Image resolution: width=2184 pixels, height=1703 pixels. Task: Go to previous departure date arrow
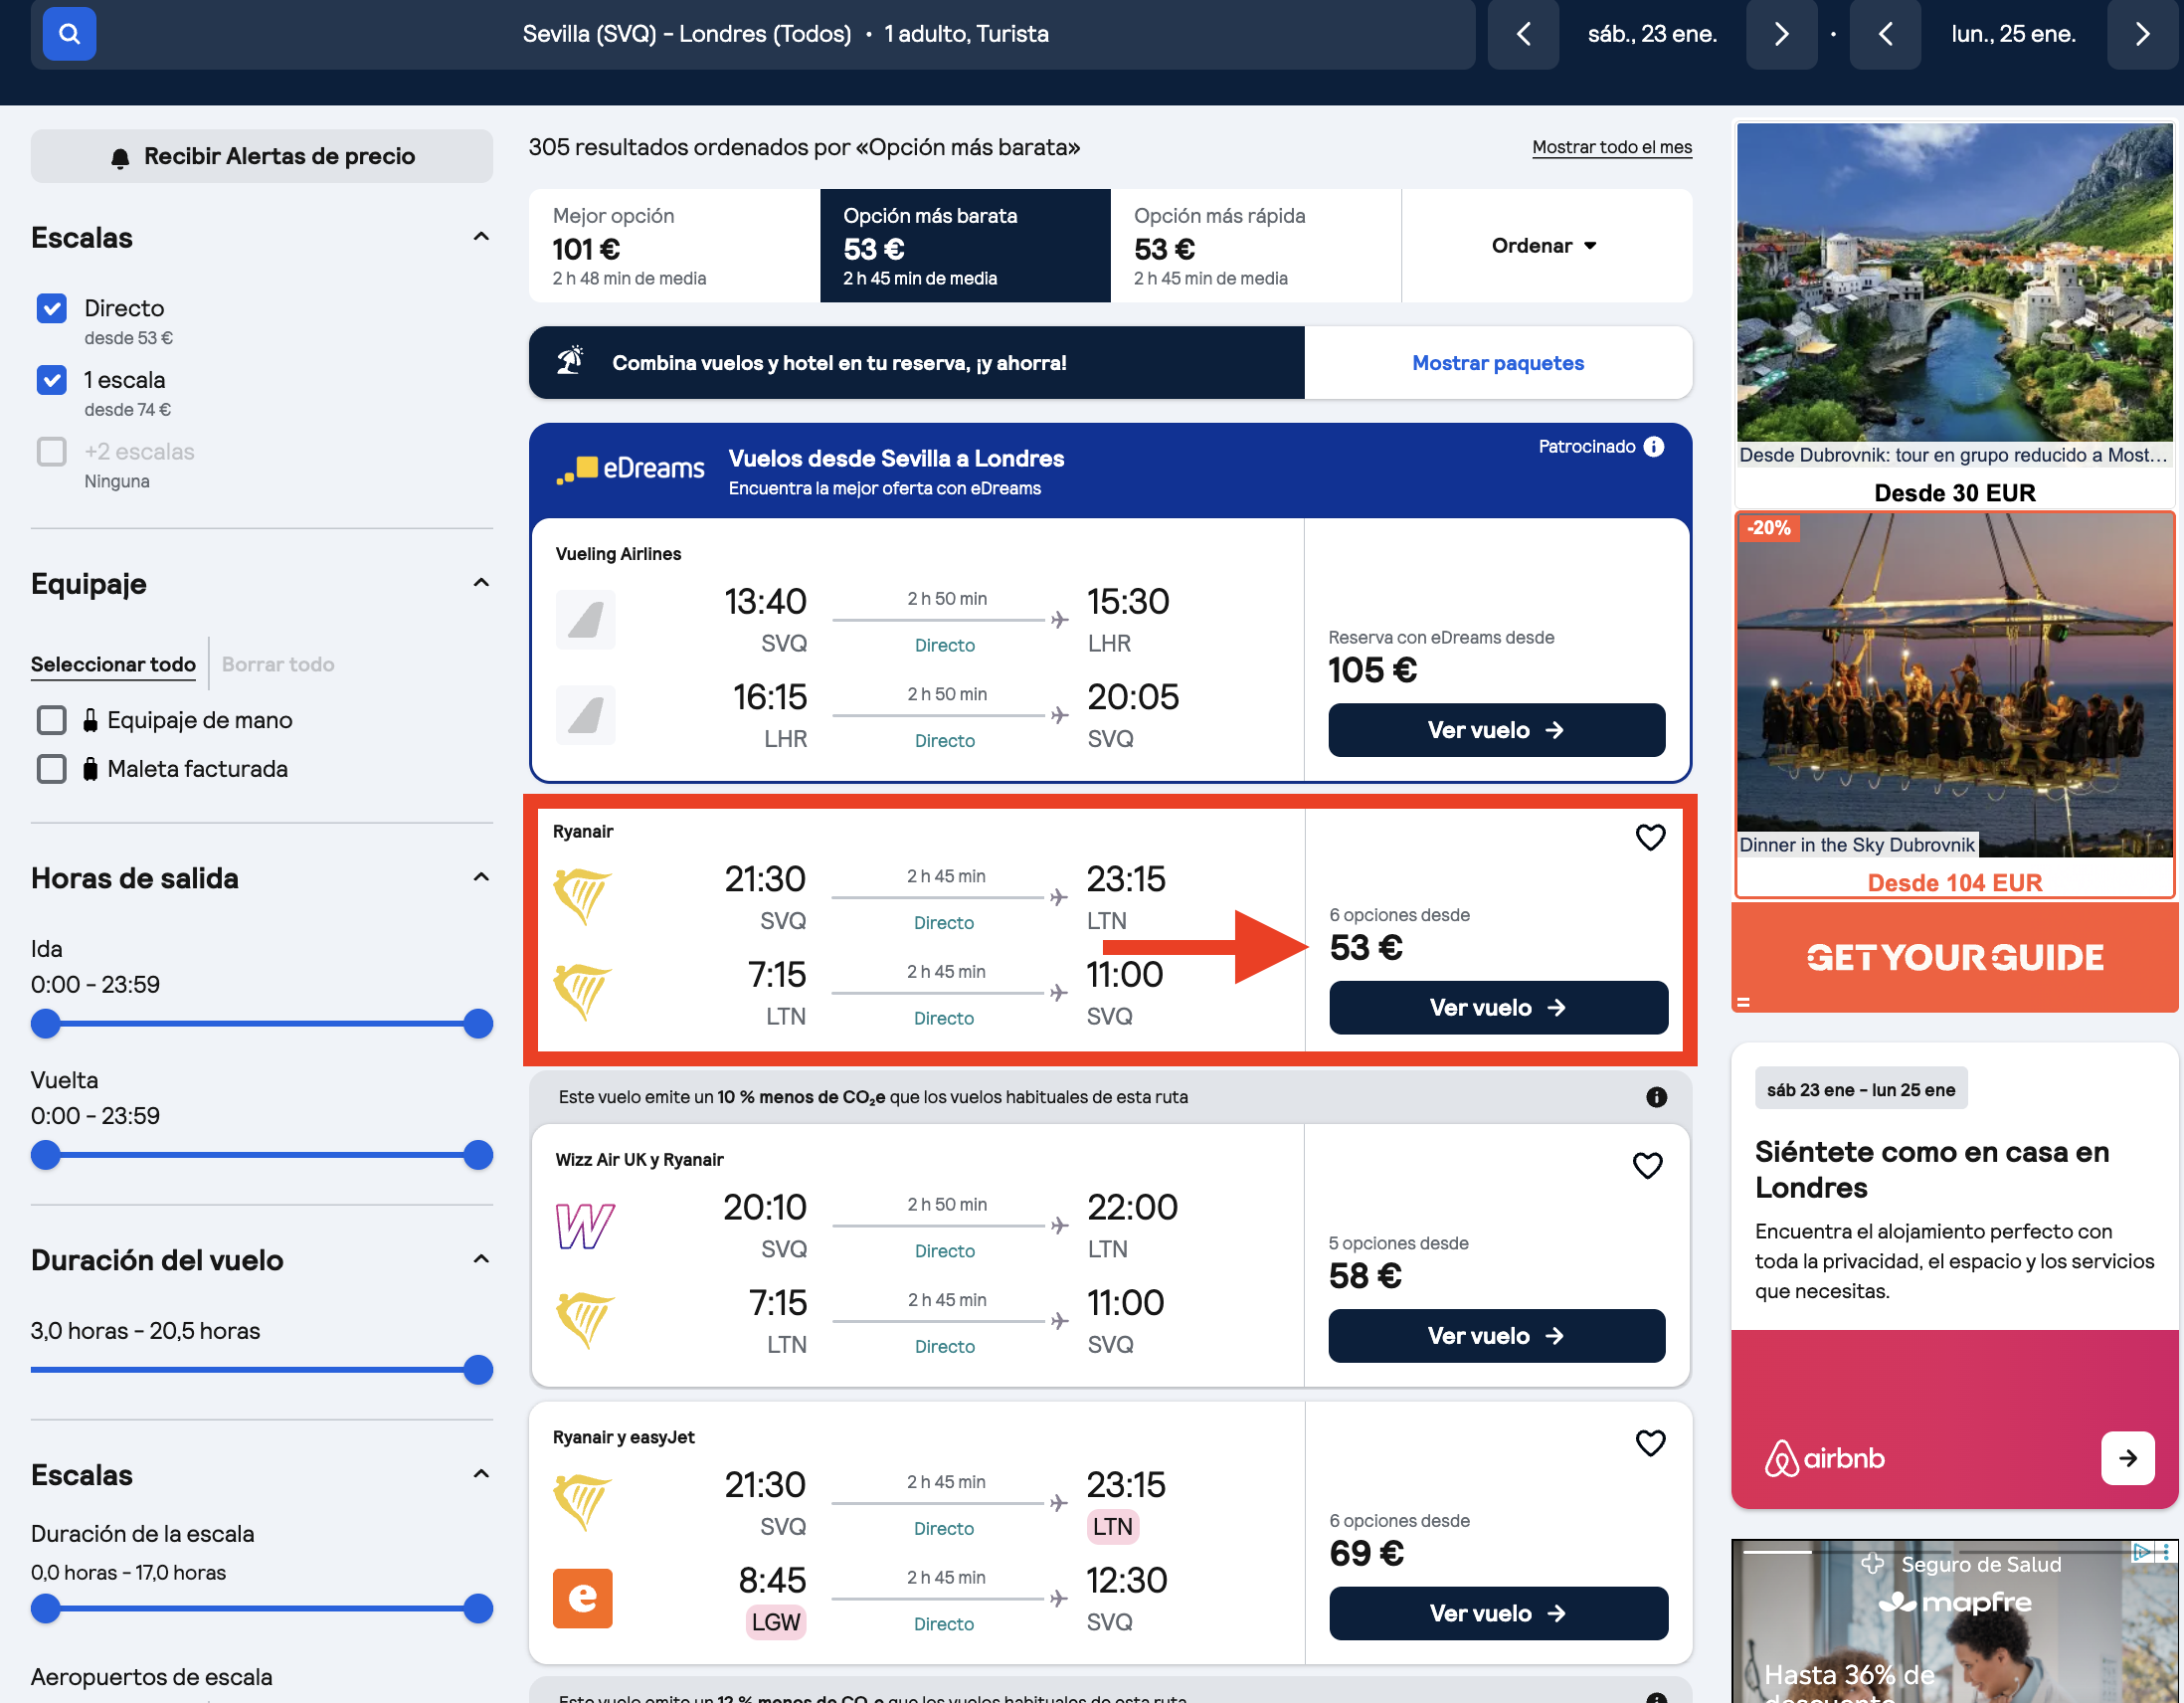click(1523, 34)
